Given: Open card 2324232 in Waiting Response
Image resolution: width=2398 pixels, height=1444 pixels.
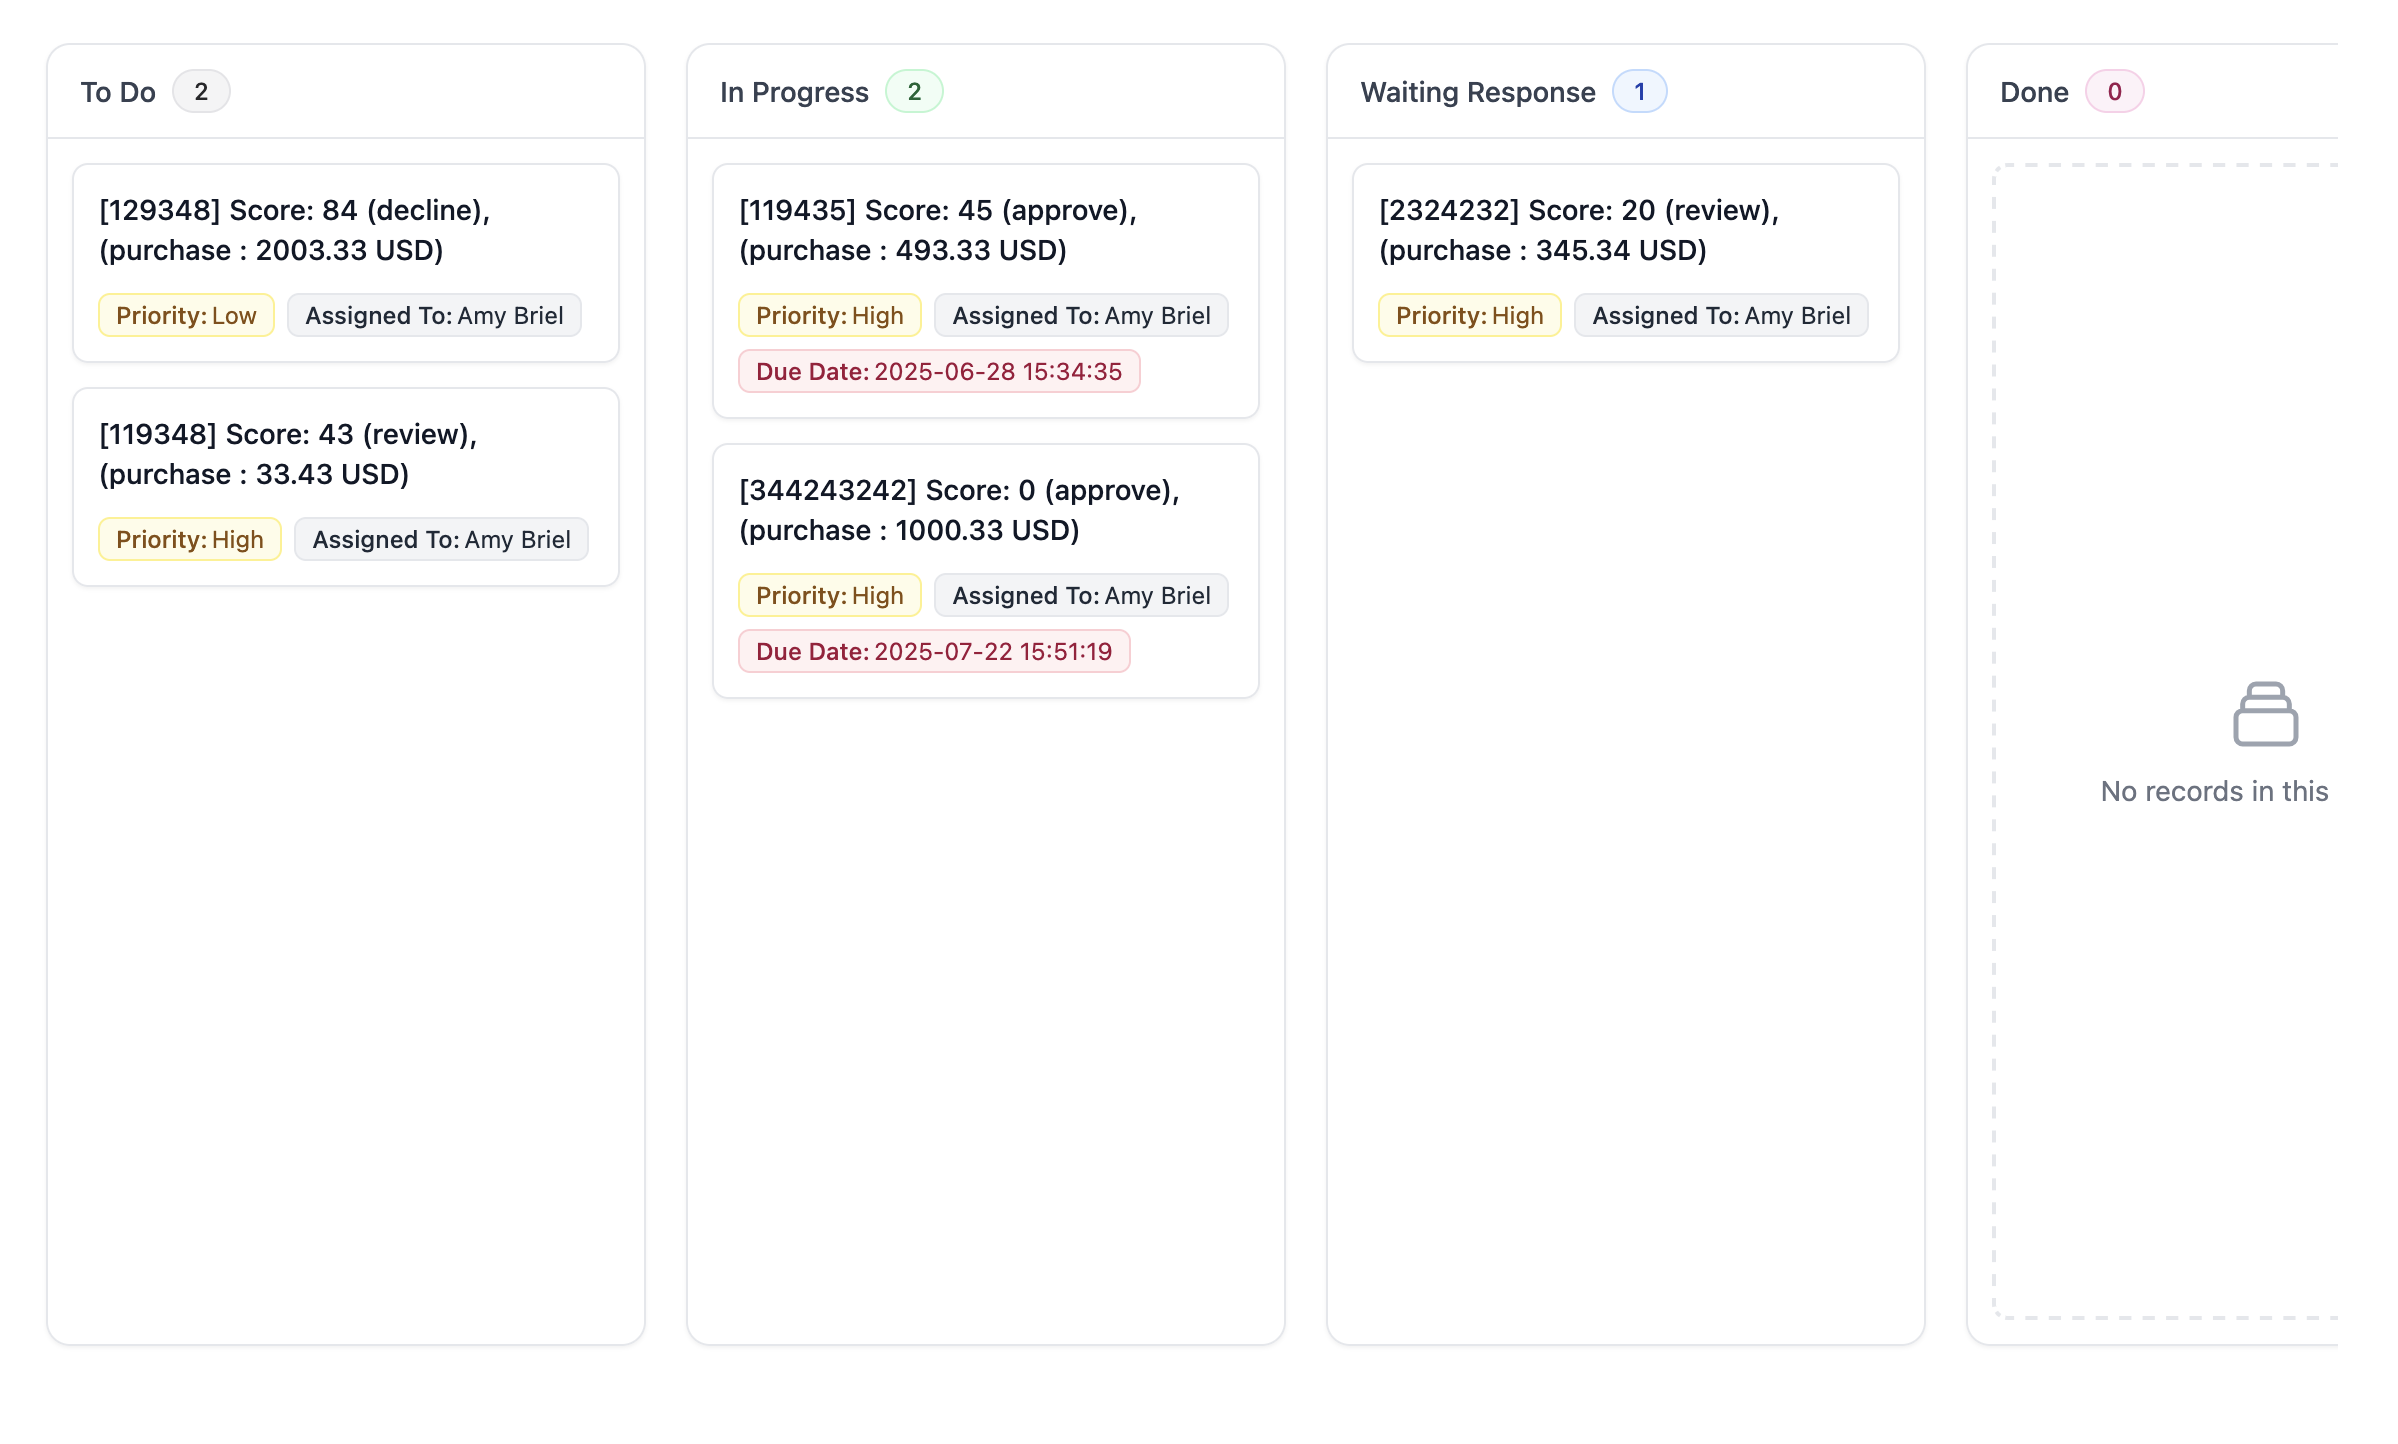Looking at the screenshot, I should coord(1578,230).
